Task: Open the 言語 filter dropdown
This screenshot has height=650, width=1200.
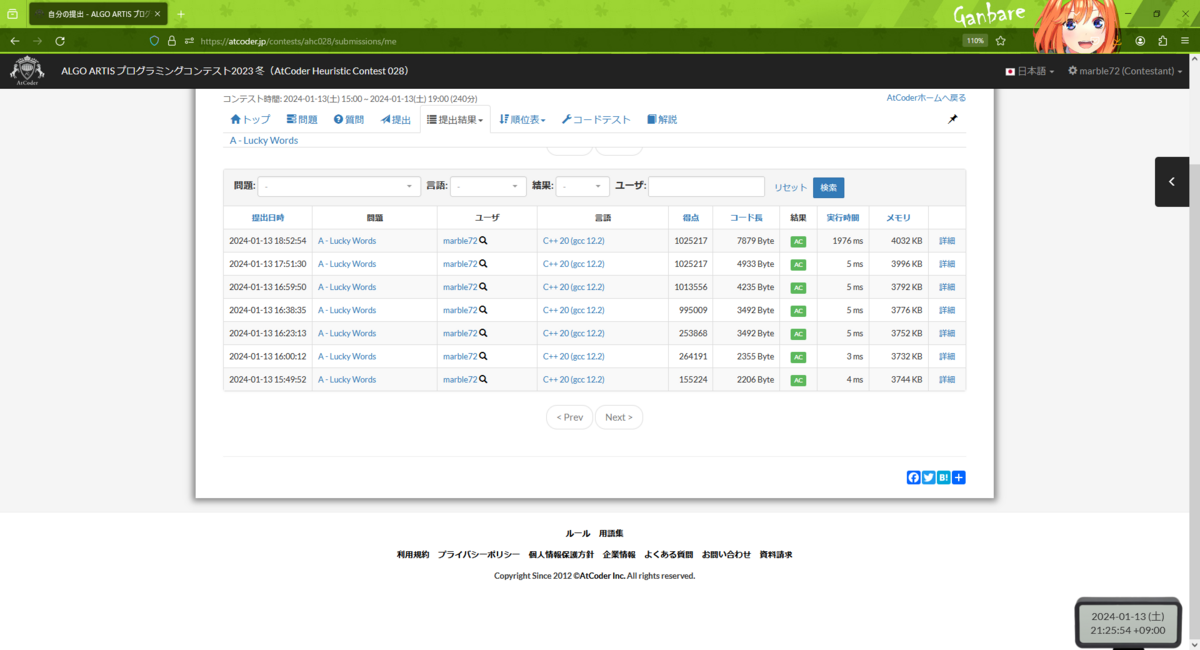Action: coord(488,187)
